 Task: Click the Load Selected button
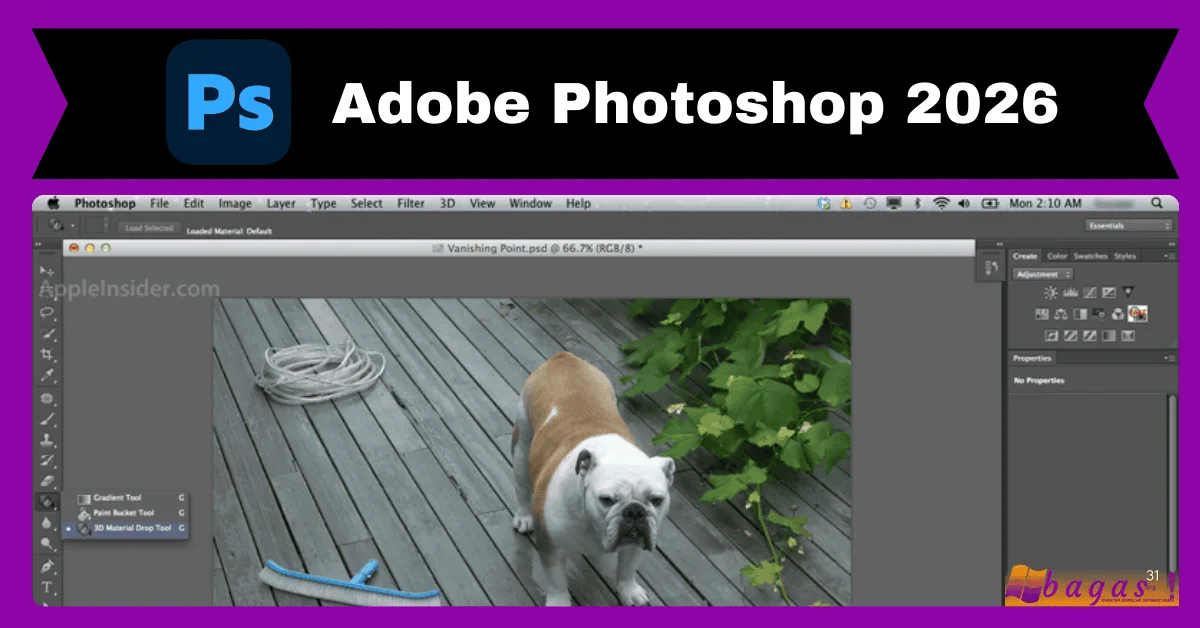150,228
